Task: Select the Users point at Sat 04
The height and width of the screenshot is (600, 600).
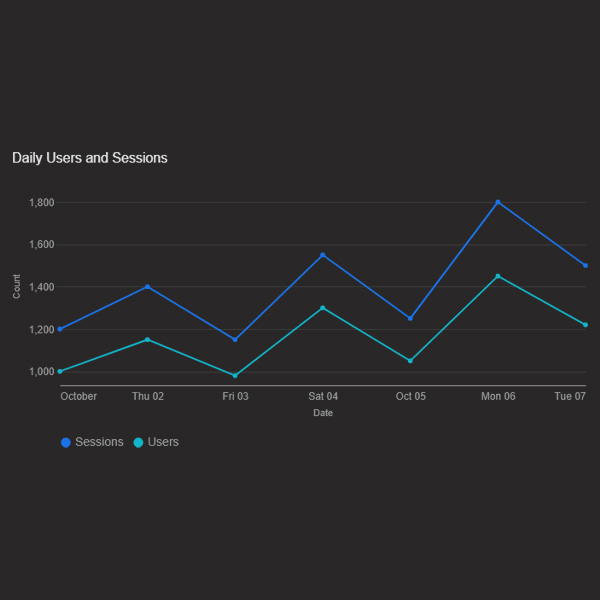Action: [323, 308]
